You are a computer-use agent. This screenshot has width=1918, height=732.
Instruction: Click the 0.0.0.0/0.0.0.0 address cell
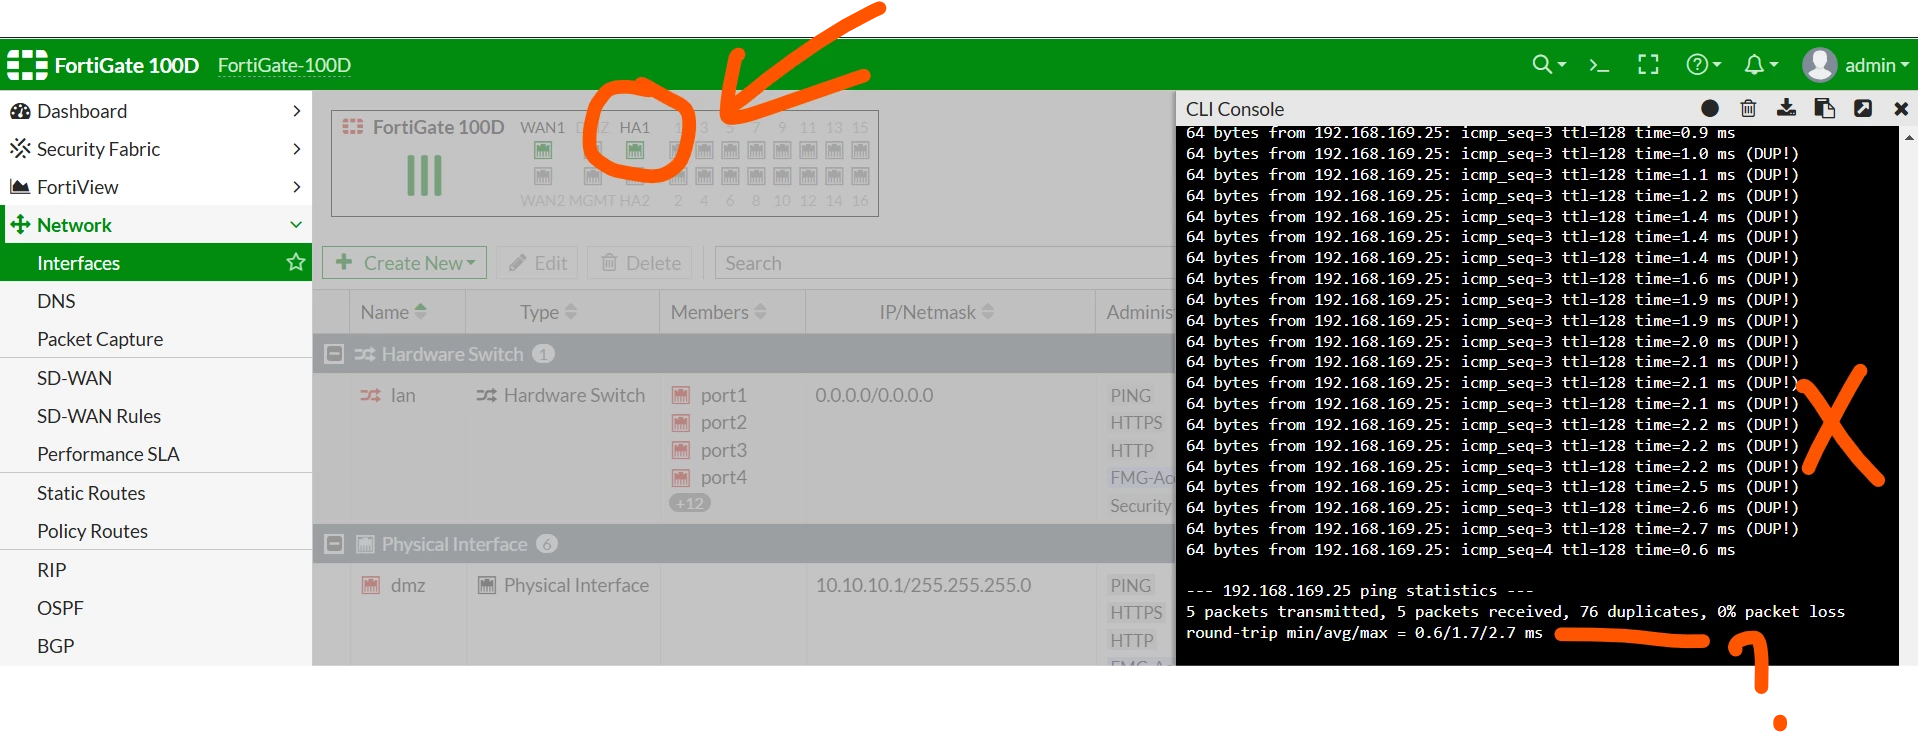tap(874, 395)
